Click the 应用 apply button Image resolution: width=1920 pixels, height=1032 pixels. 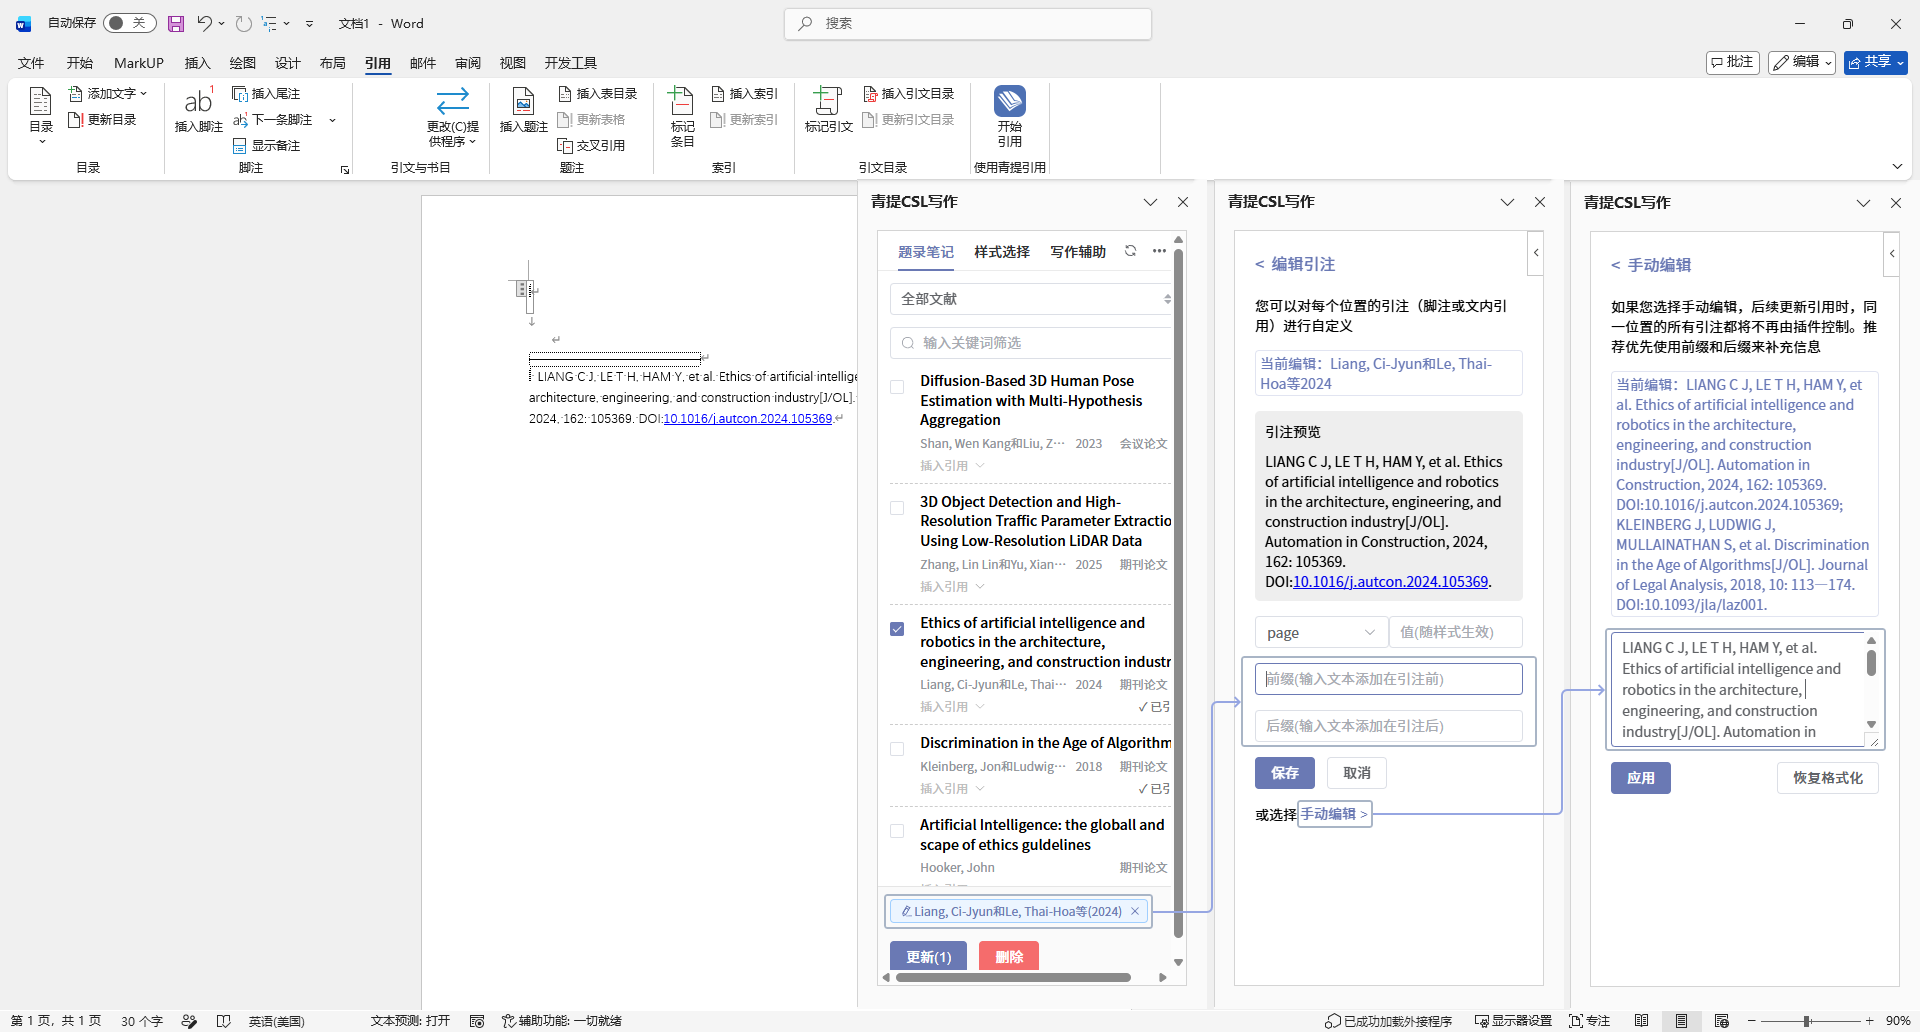[x=1641, y=778]
